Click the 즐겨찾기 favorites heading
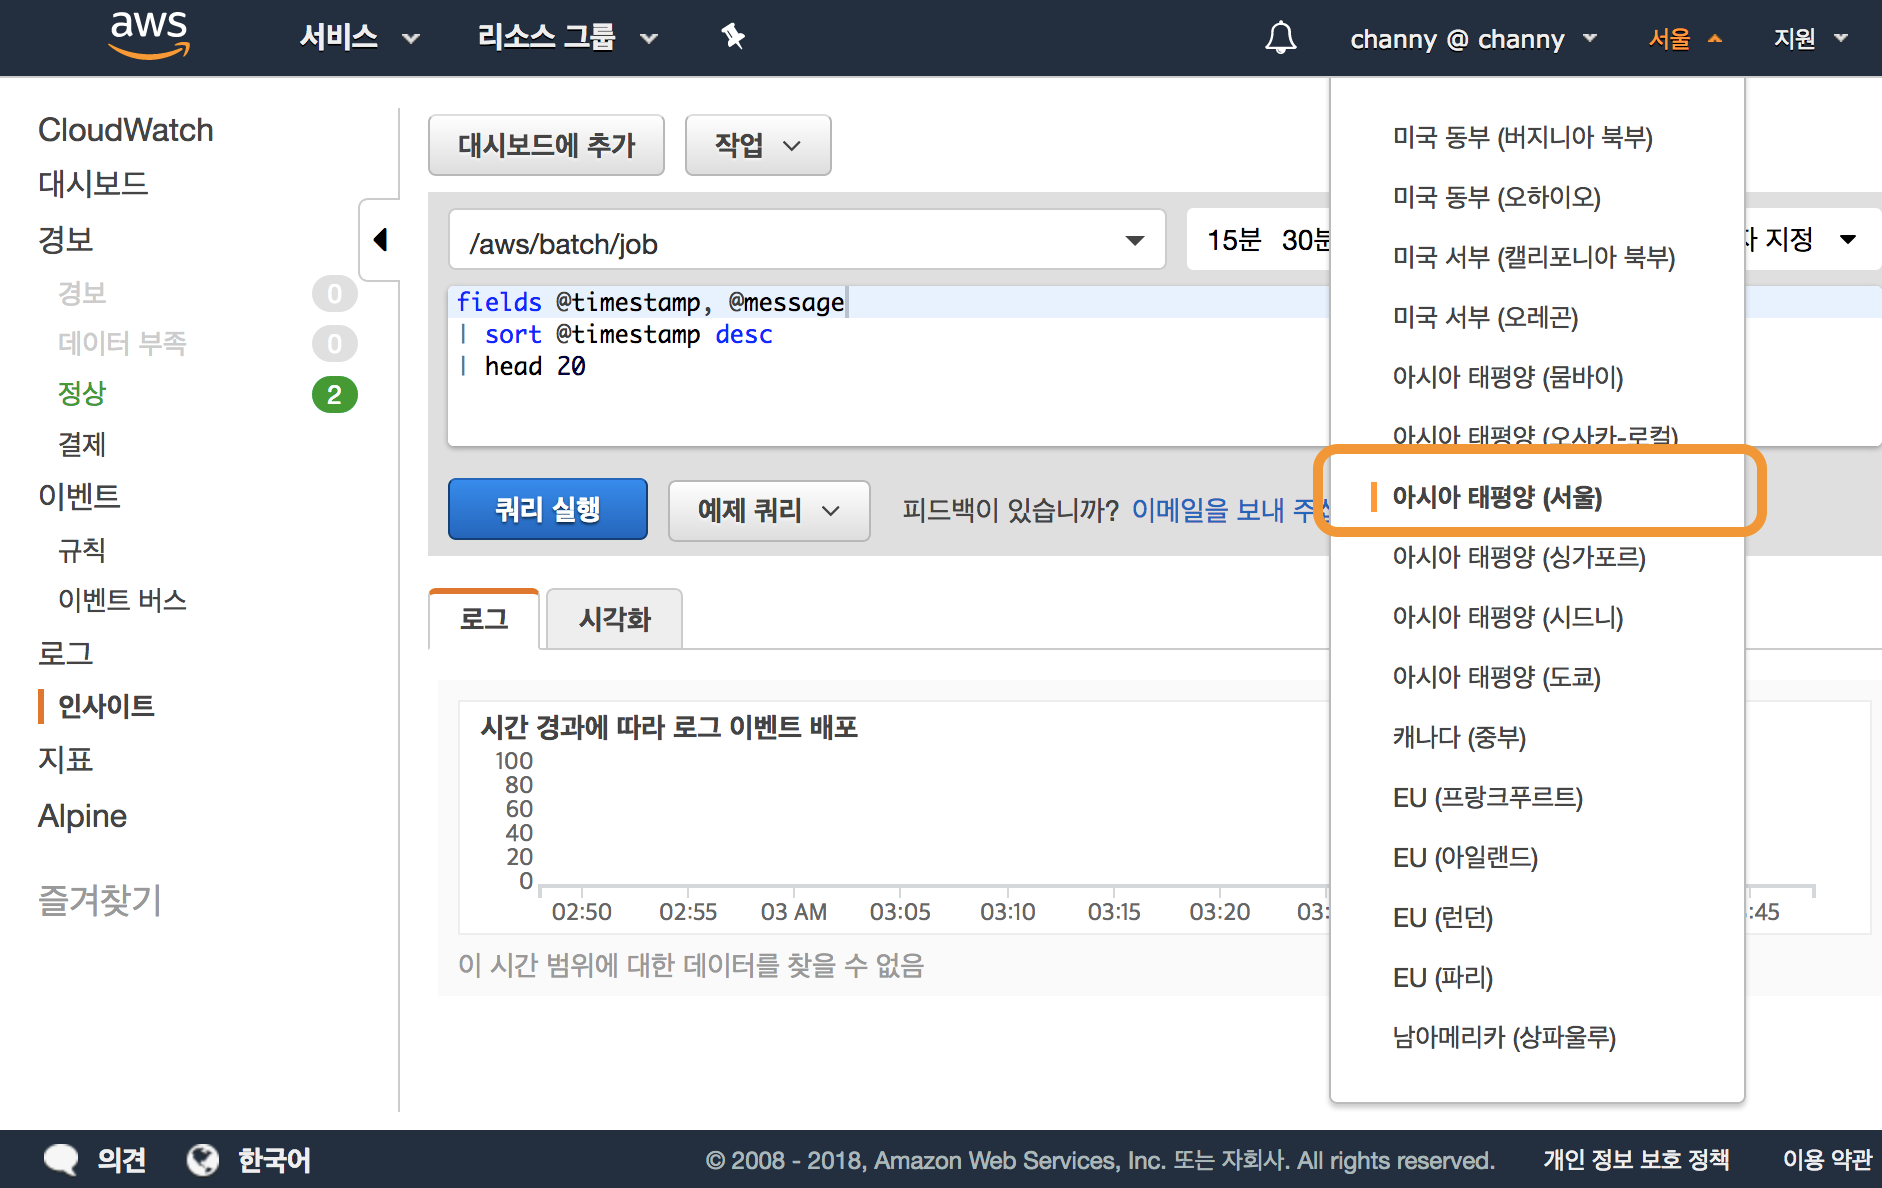Viewport: 1882px width, 1188px height. [100, 900]
